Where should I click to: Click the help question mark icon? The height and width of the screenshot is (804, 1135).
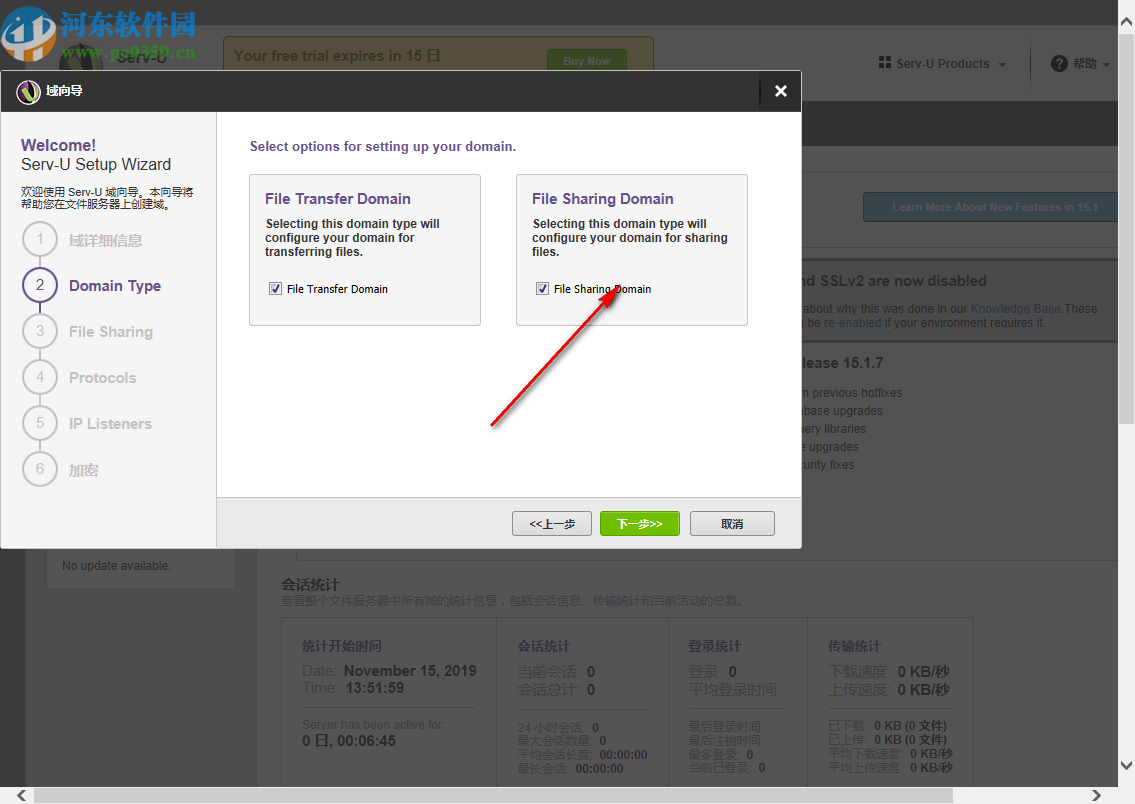point(1059,64)
